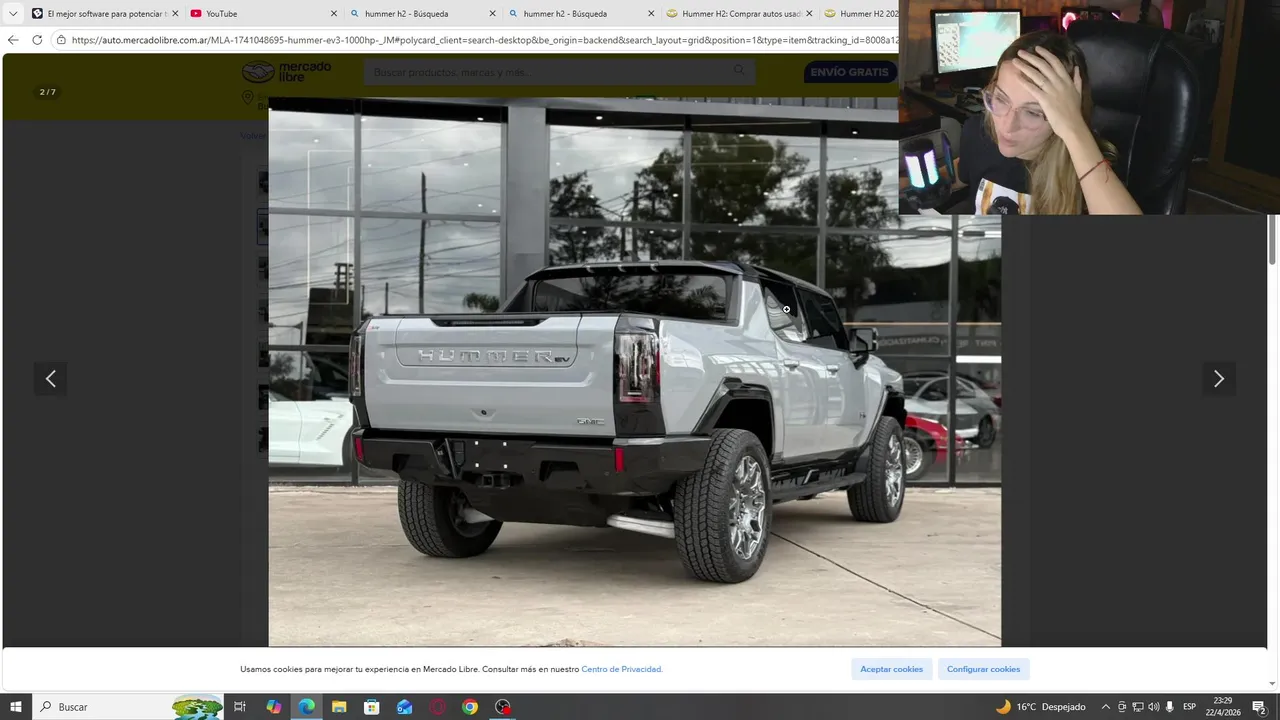The height and width of the screenshot is (720, 1280).
Task: Click the page vertical scrollbar
Action: [x=1273, y=240]
